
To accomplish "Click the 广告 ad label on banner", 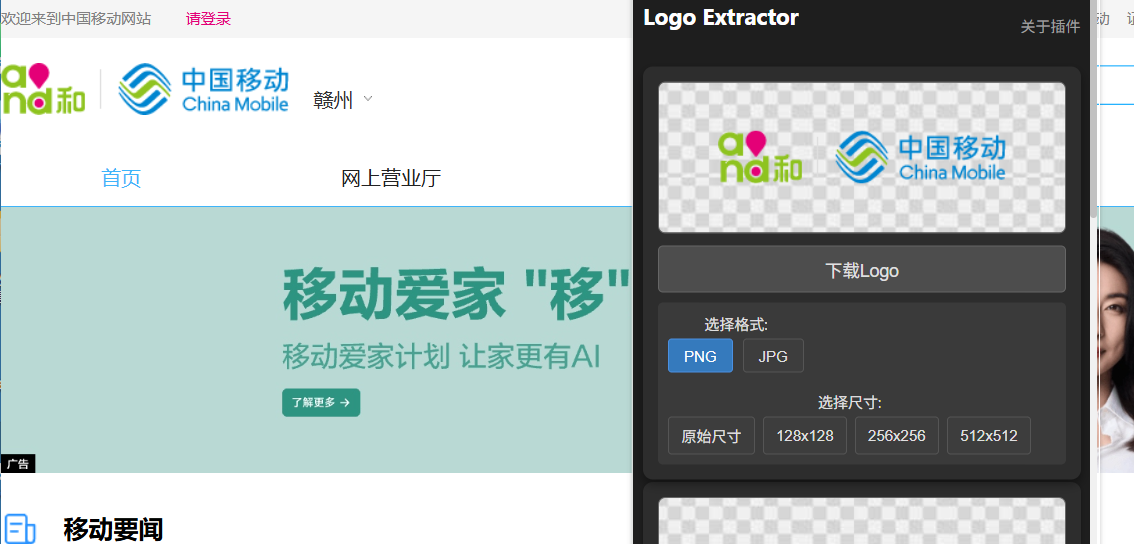I will pos(17,464).
